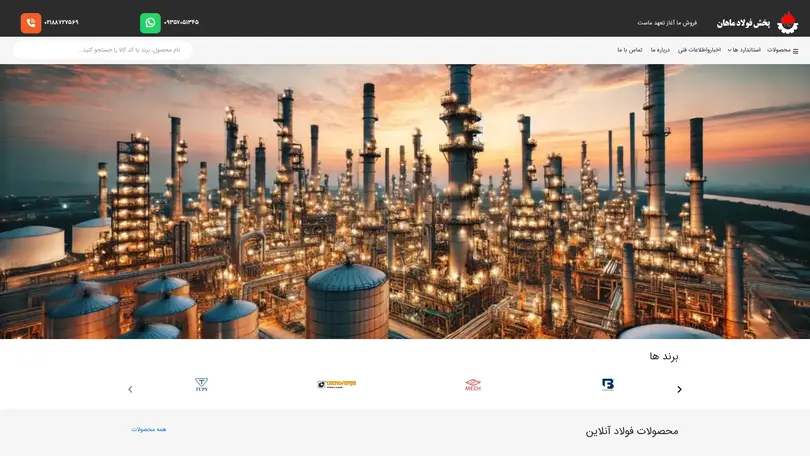This screenshot has width=810, height=456.
Task: Click the red gear site logo
Action: [787, 23]
